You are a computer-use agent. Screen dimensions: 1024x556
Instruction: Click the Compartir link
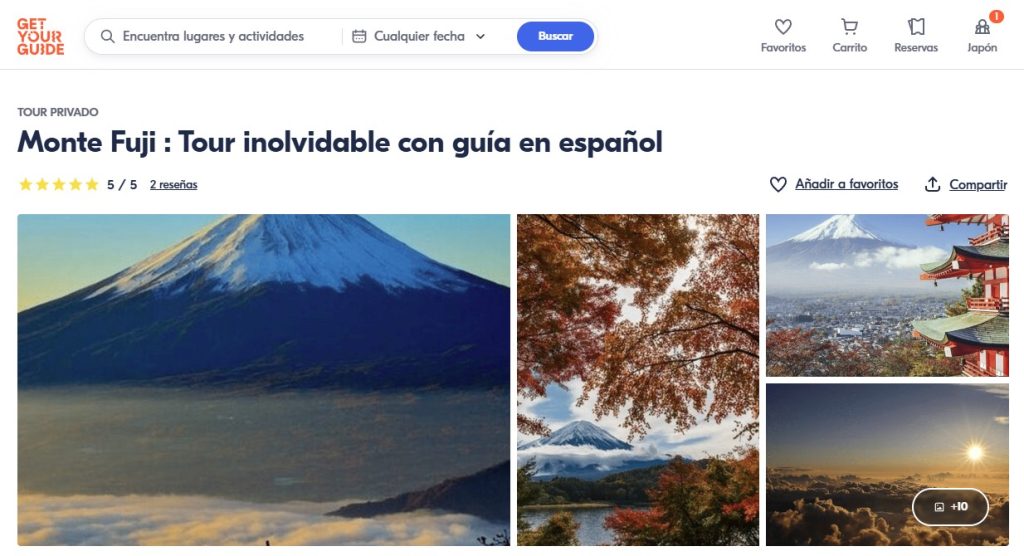point(978,185)
